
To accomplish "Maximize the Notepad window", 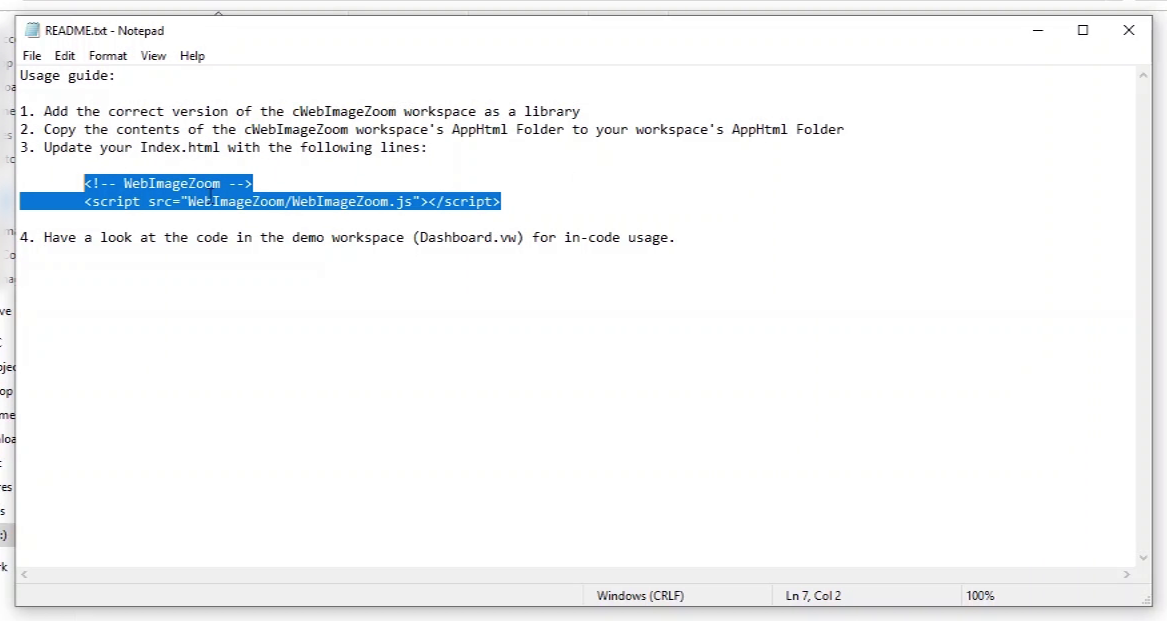I will pyautogui.click(x=1083, y=31).
